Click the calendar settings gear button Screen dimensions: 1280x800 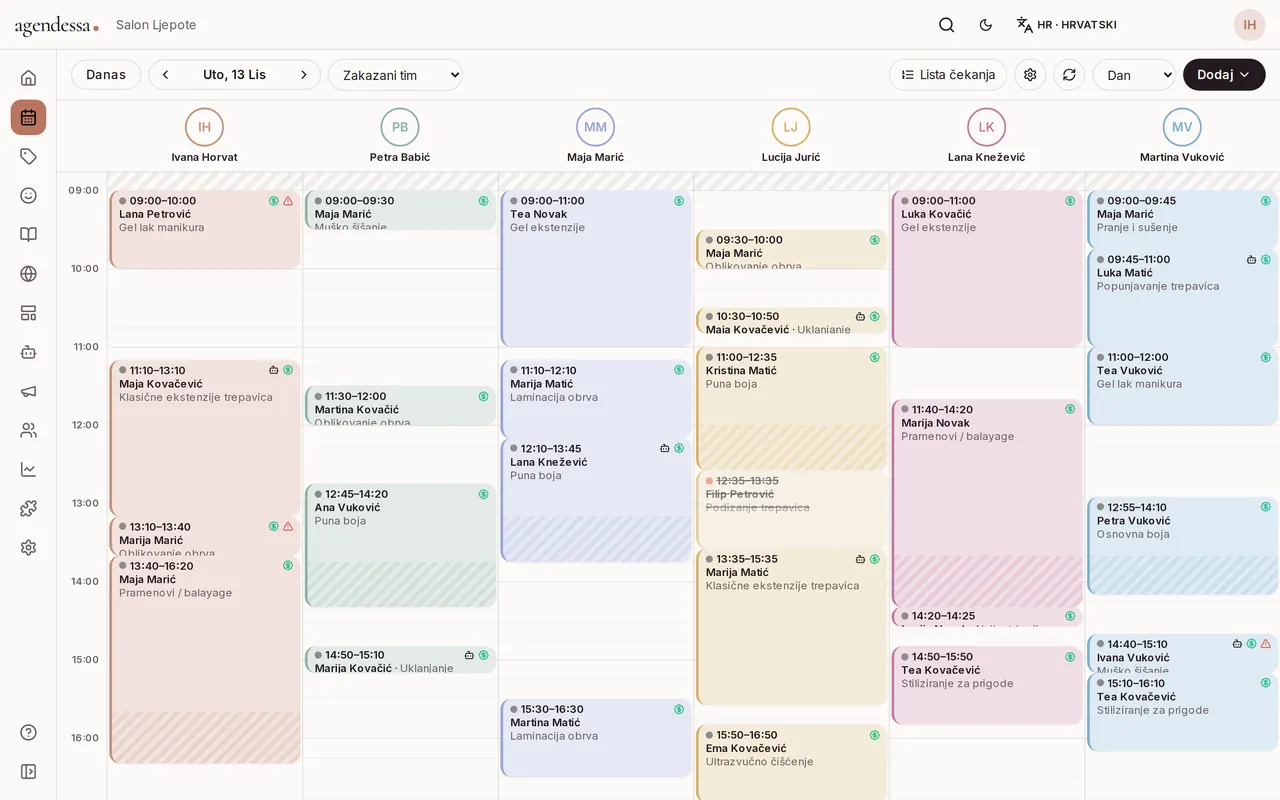[1030, 75]
